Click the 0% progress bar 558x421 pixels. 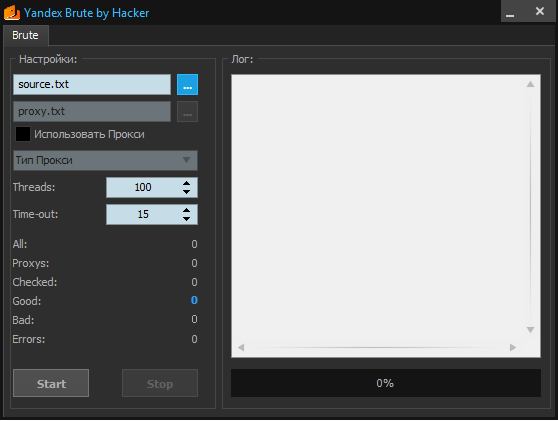coord(386,383)
